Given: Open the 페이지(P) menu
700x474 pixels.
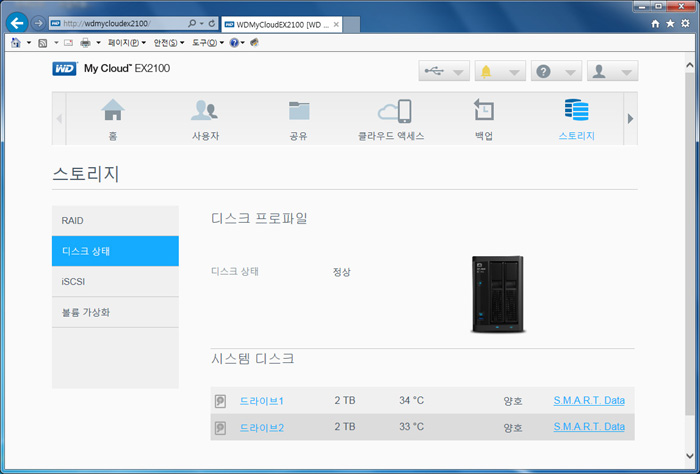Looking at the screenshot, I should point(127,43).
